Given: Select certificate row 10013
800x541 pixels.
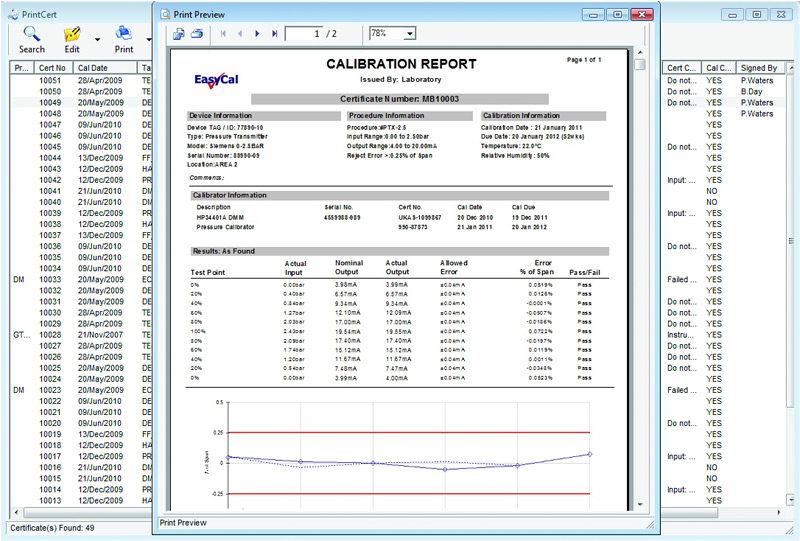Looking at the screenshot, I should pos(81,501).
